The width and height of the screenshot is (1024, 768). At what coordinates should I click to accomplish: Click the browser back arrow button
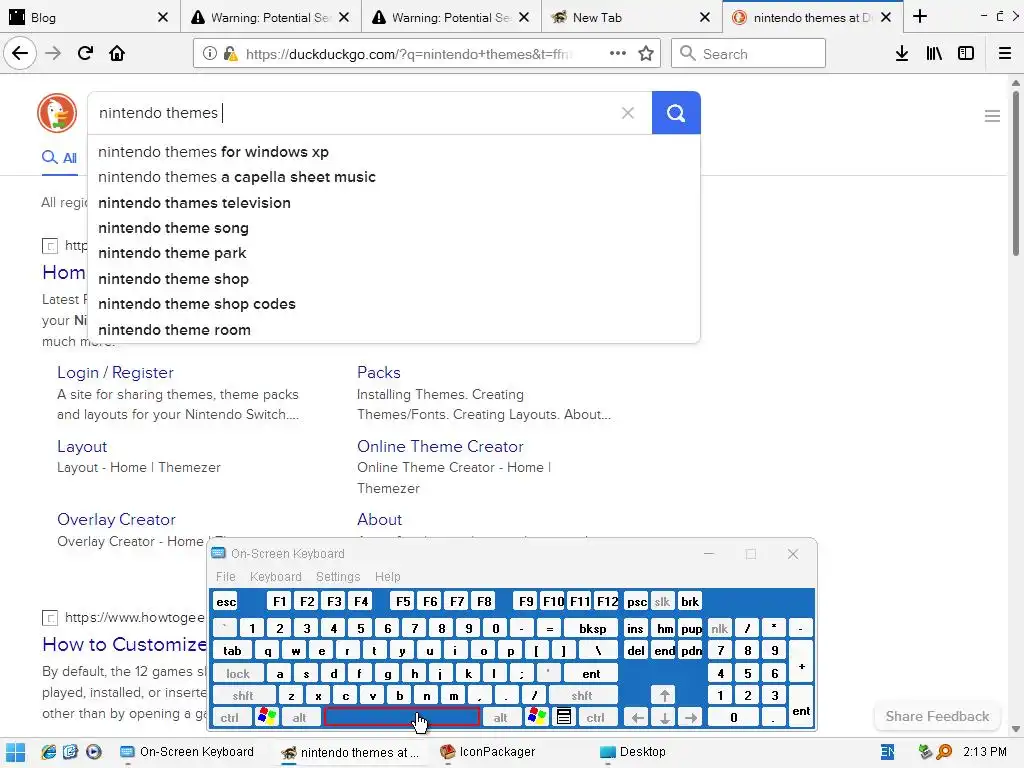coord(20,54)
